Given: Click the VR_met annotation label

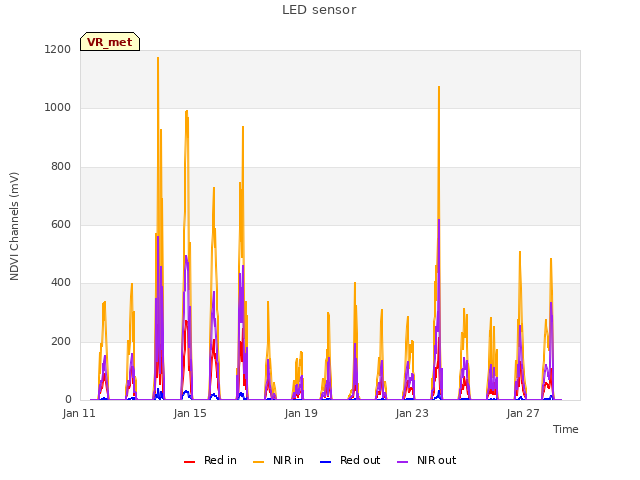Looking at the screenshot, I should coord(110,42).
